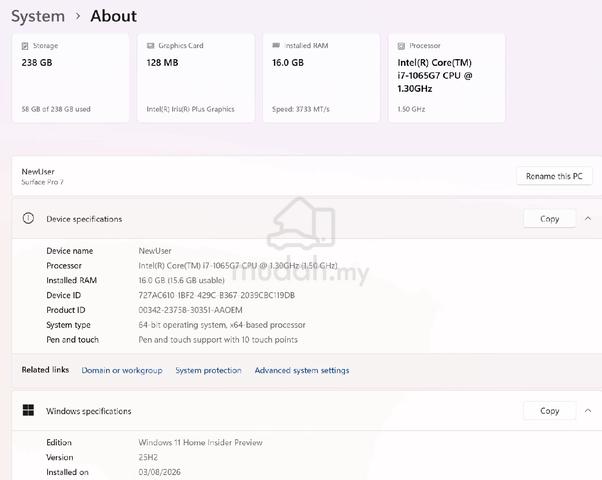Click the NewUser PC name heading

click(x=38, y=171)
